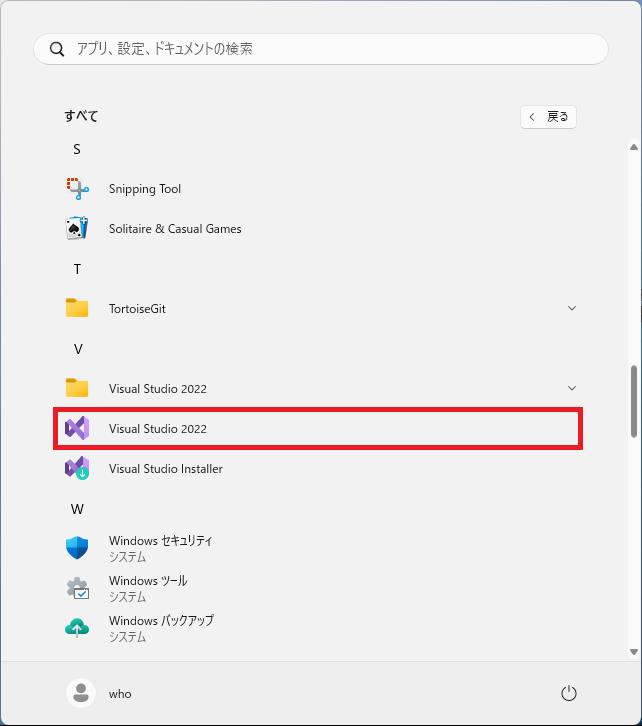This screenshot has width=642, height=726.
Task: Open the Visual Studio Installer icon
Action: 77,468
